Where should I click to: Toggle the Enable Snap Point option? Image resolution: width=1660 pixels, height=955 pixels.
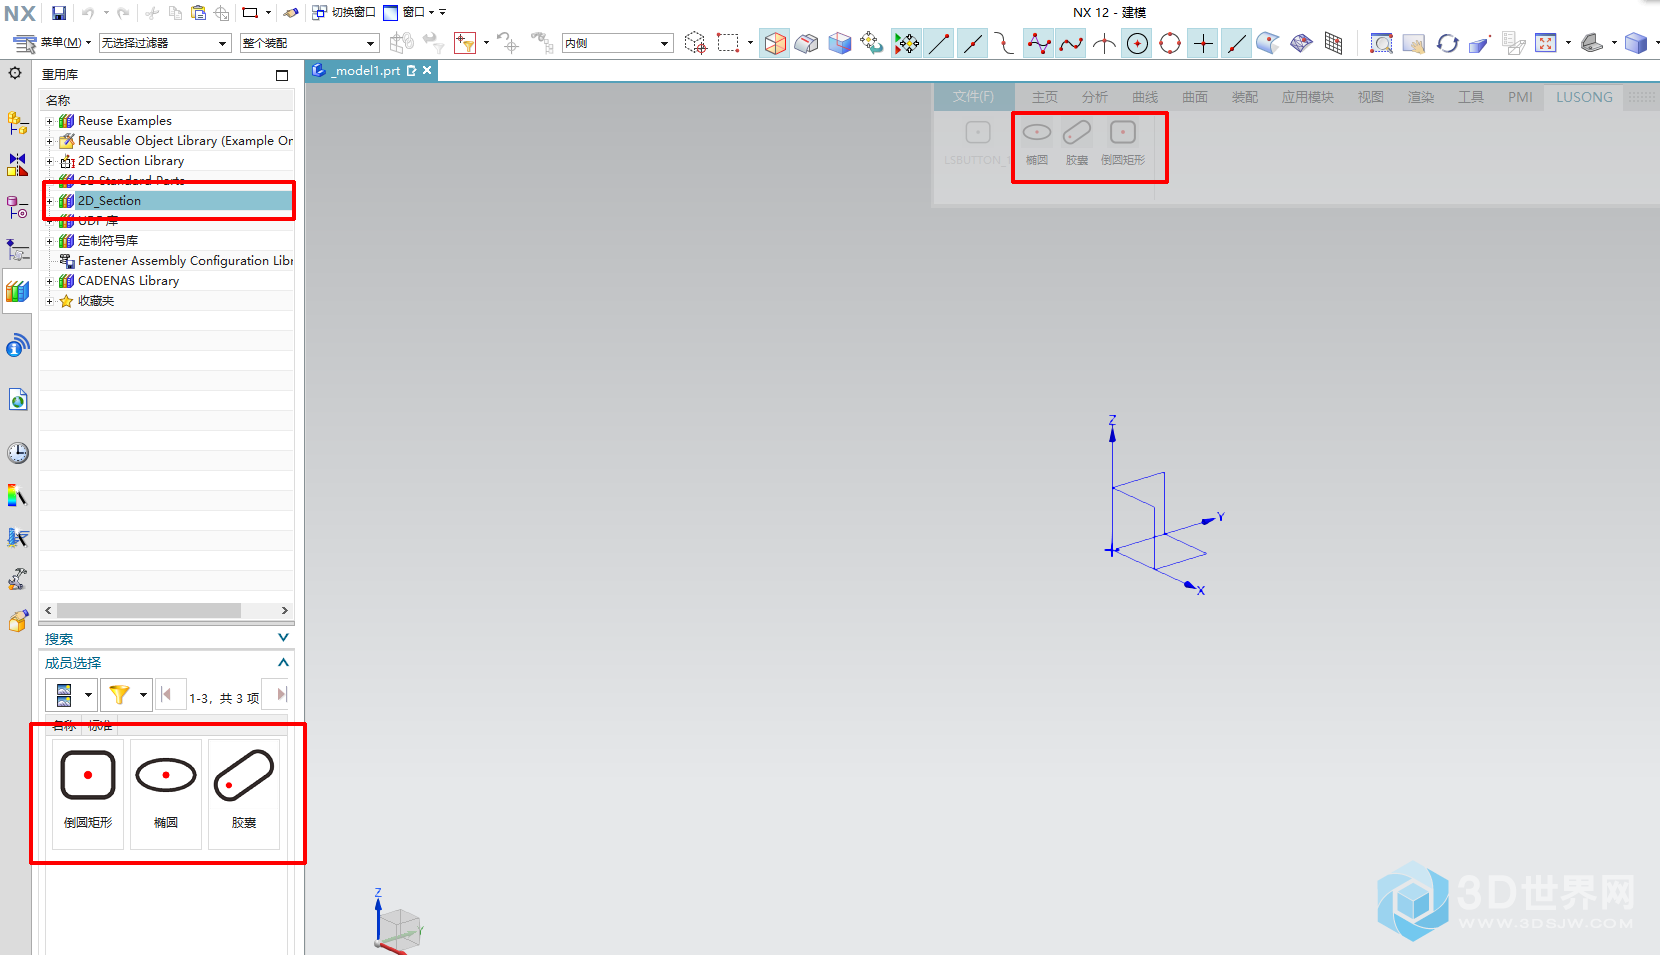906,43
